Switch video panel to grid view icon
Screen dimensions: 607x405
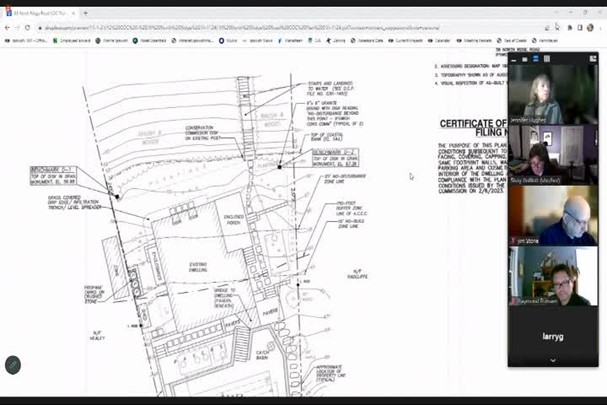(x=547, y=59)
